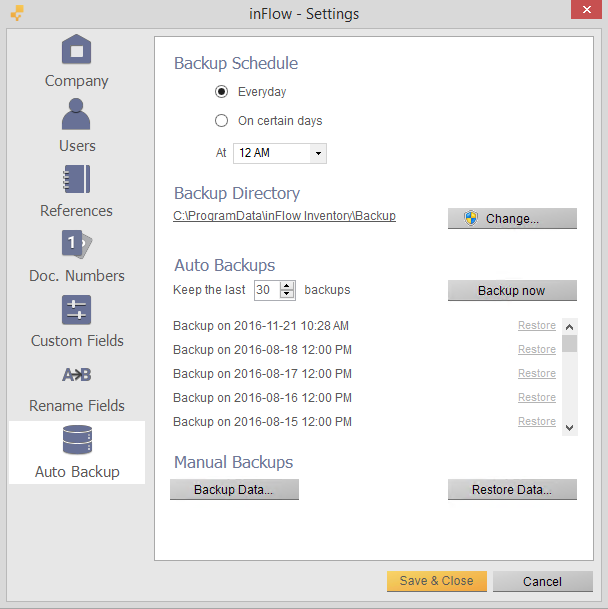Open References tab label
This screenshot has width=608, height=609.
[x=77, y=211]
